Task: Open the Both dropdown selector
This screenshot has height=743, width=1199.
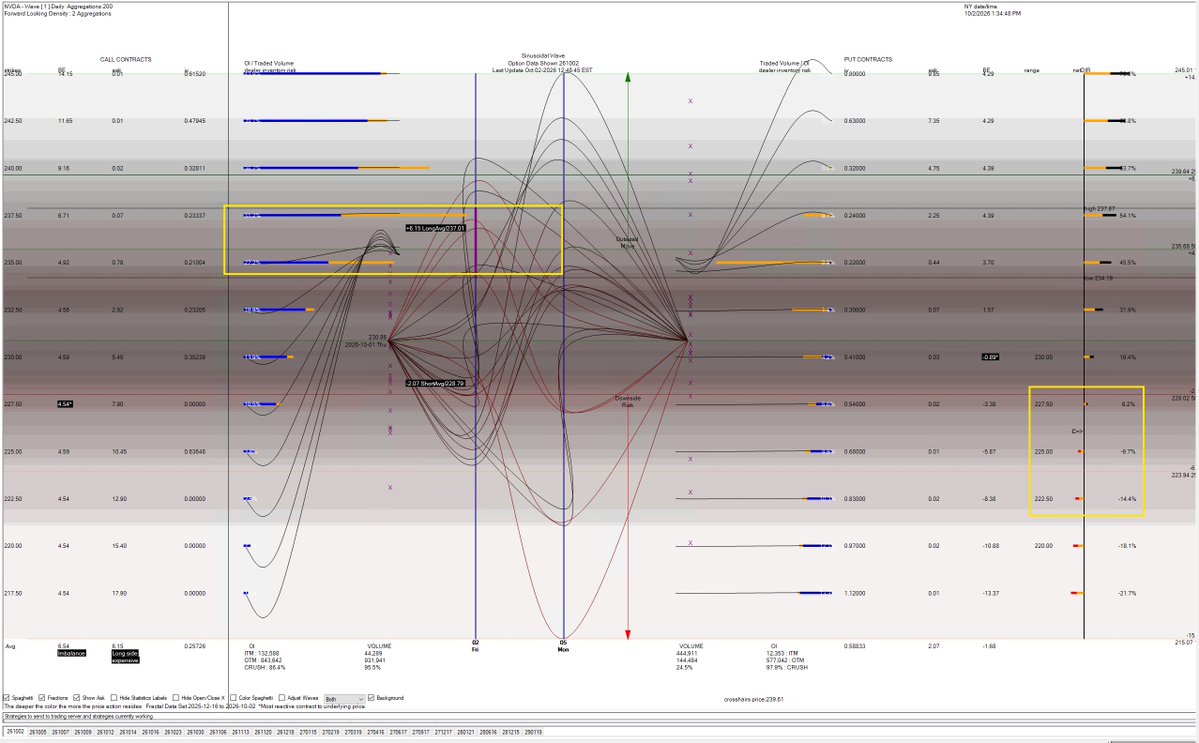Action: point(344,699)
